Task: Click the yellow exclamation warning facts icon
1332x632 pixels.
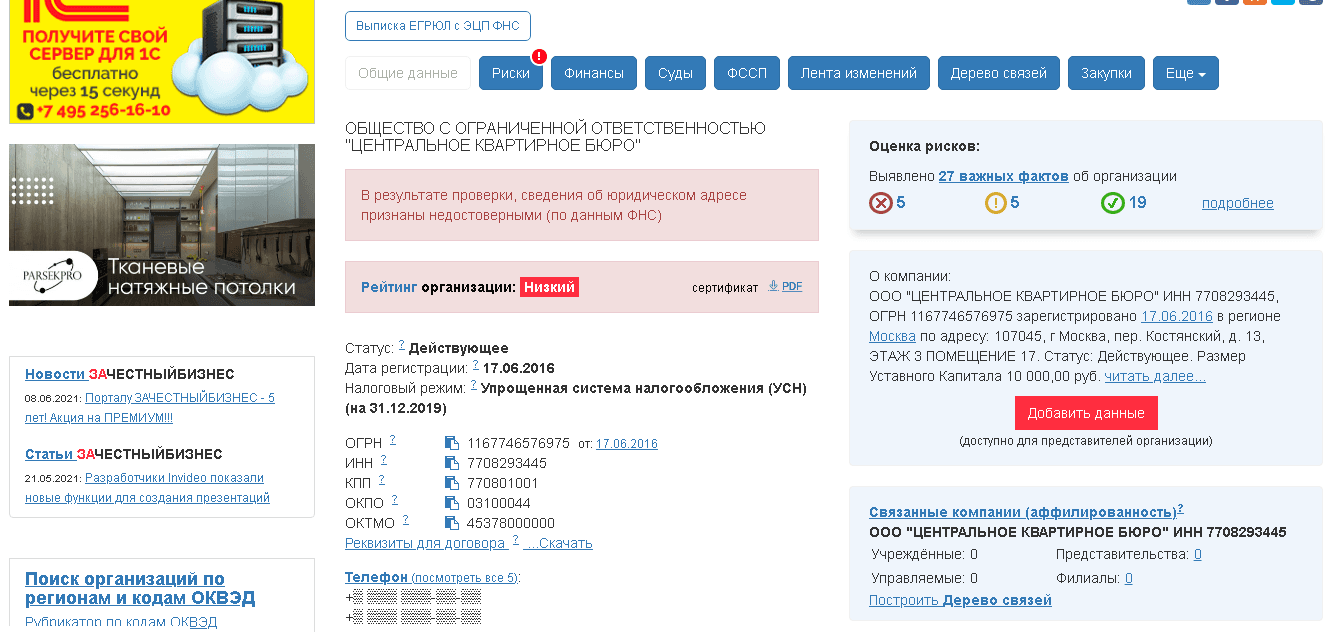Action: pyautogui.click(x=995, y=203)
